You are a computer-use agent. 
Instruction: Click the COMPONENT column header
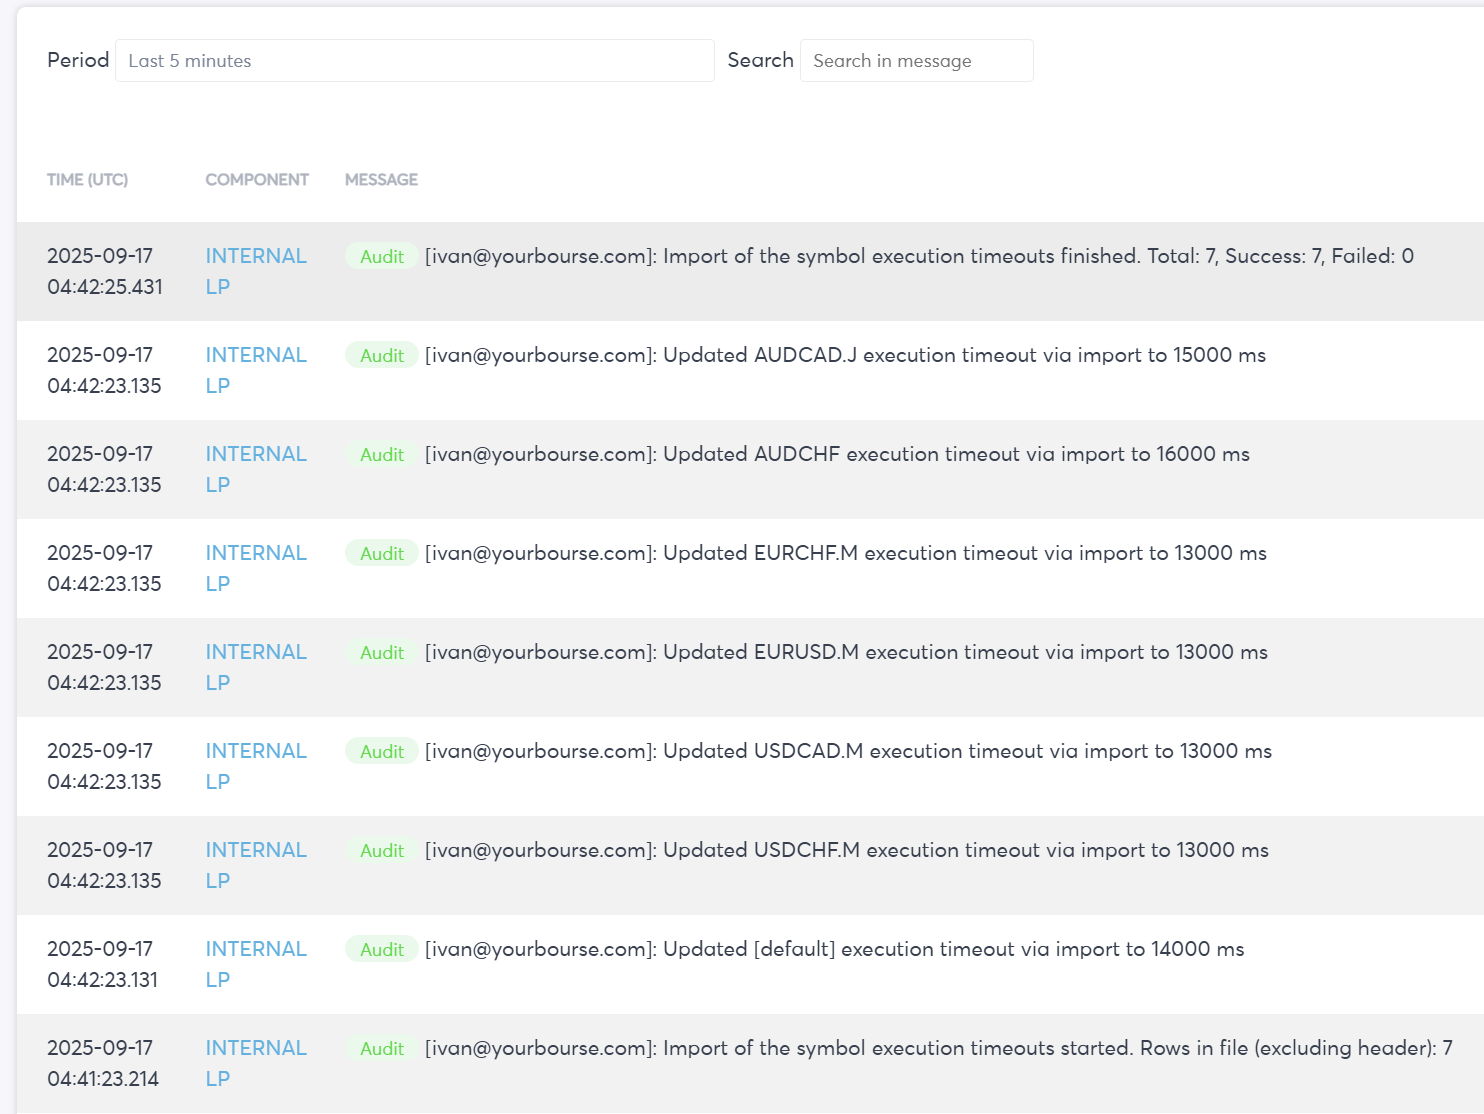click(257, 180)
